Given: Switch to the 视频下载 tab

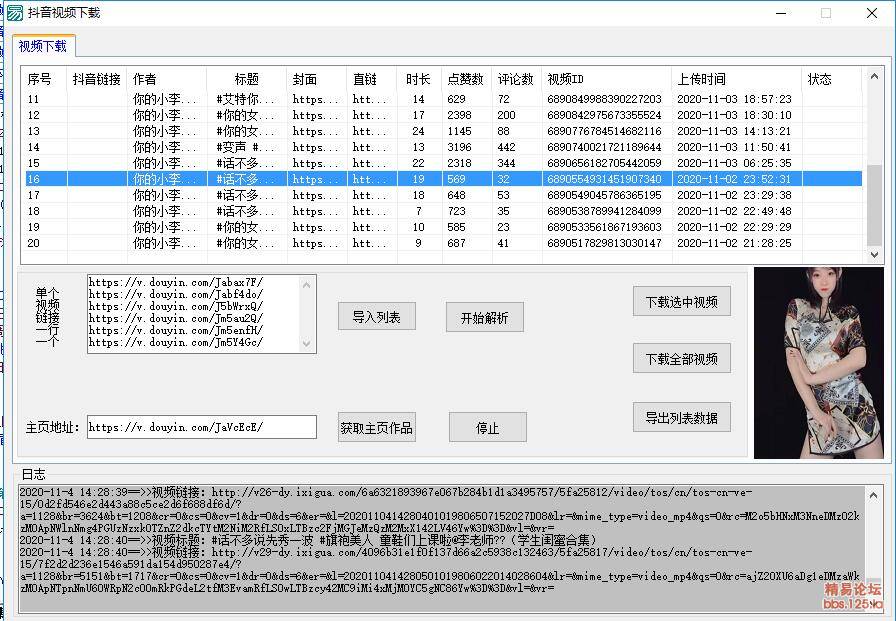Looking at the screenshot, I should pos(43,46).
